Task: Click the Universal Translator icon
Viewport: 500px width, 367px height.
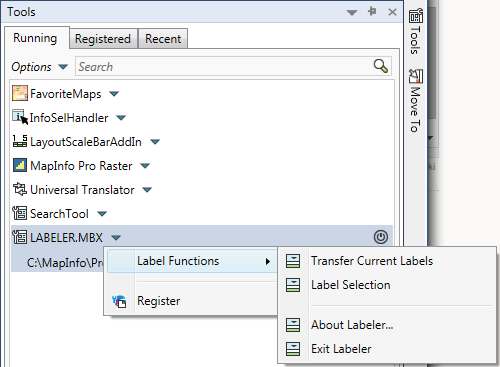Action: click(20, 189)
